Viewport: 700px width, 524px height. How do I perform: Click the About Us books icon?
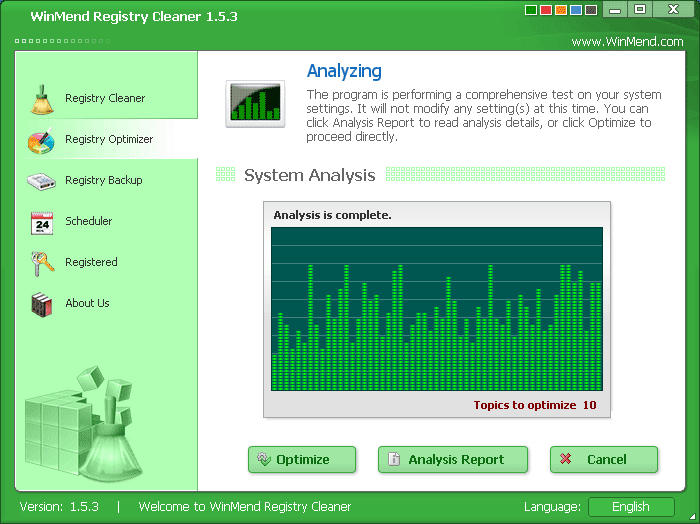pyautogui.click(x=42, y=305)
